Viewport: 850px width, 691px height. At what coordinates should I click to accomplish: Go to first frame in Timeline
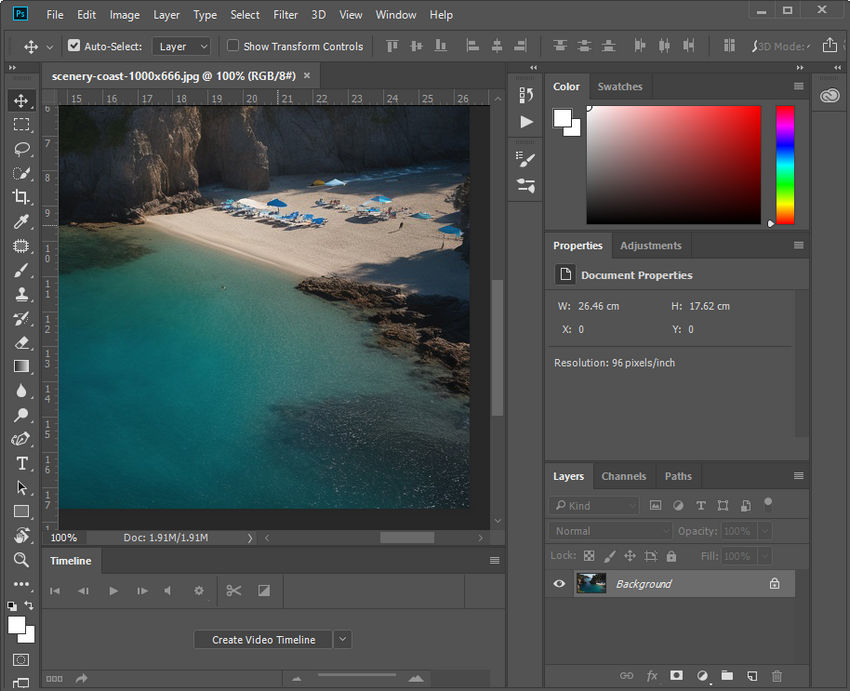(55, 591)
